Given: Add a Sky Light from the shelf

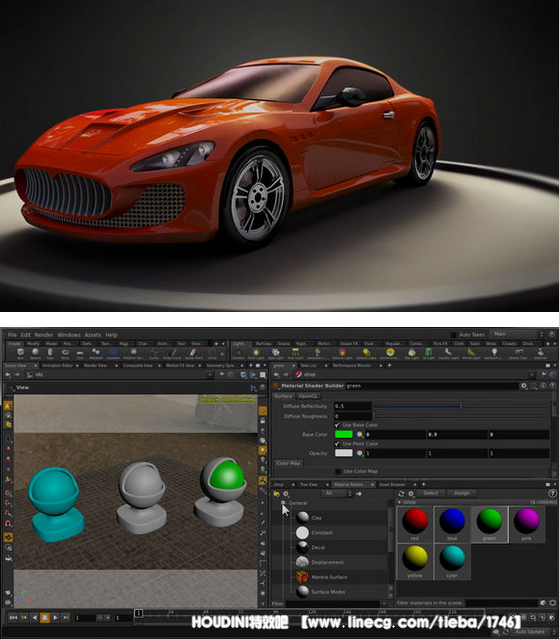Looking at the screenshot, I should coord(412,353).
